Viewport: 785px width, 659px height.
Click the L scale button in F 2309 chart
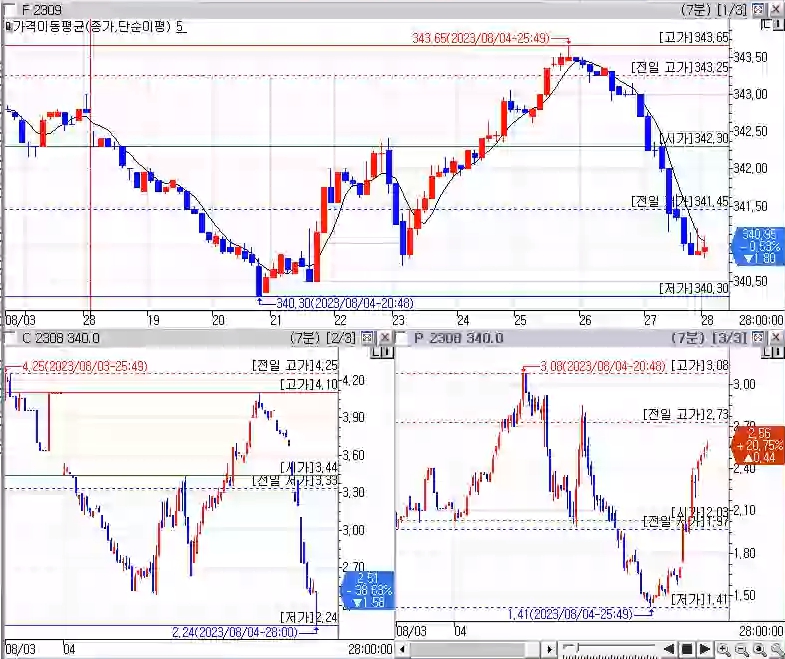(x=766, y=24)
